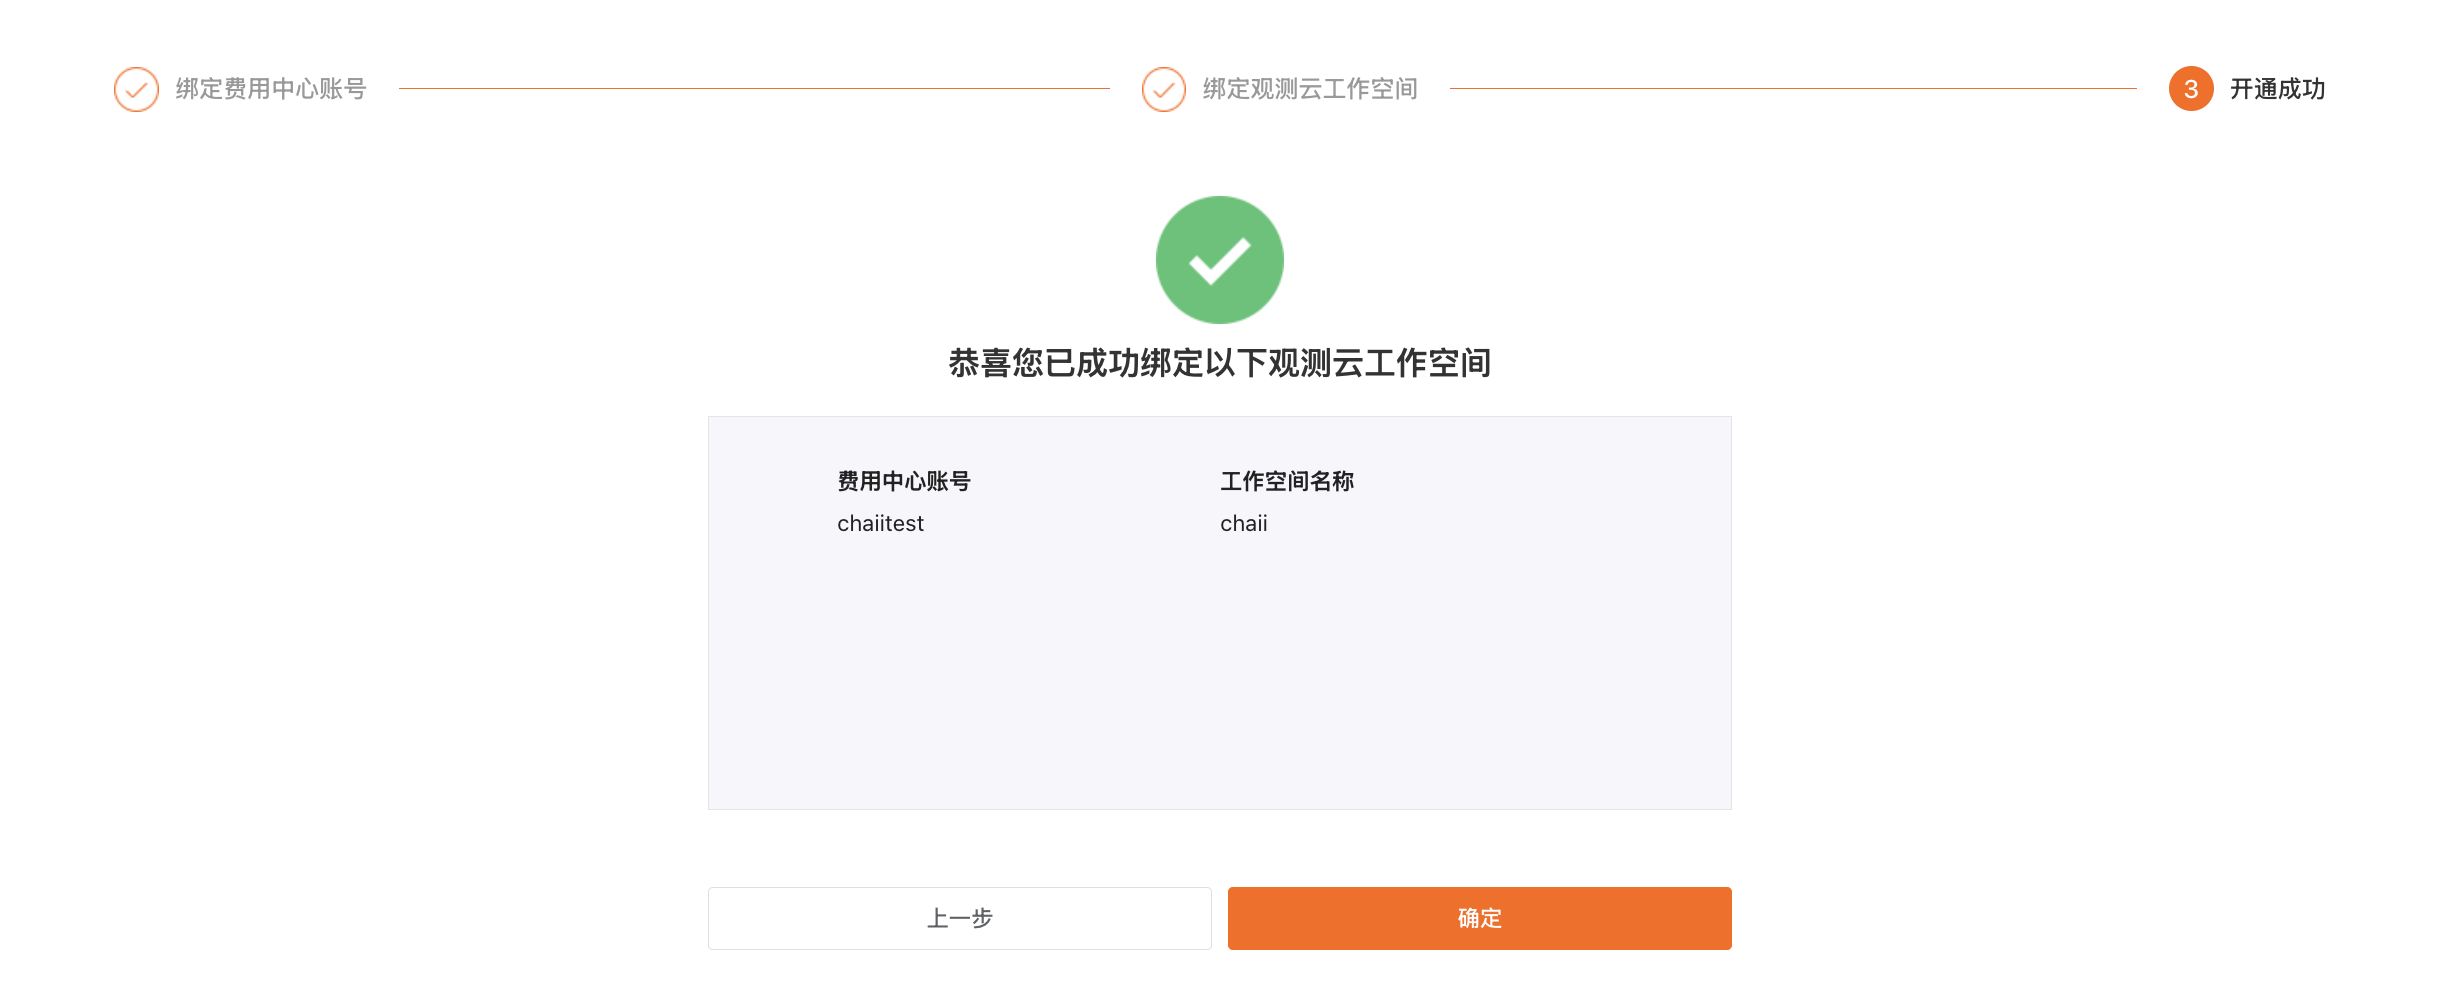
Task: Click the chaiitest account value
Action: tap(880, 523)
